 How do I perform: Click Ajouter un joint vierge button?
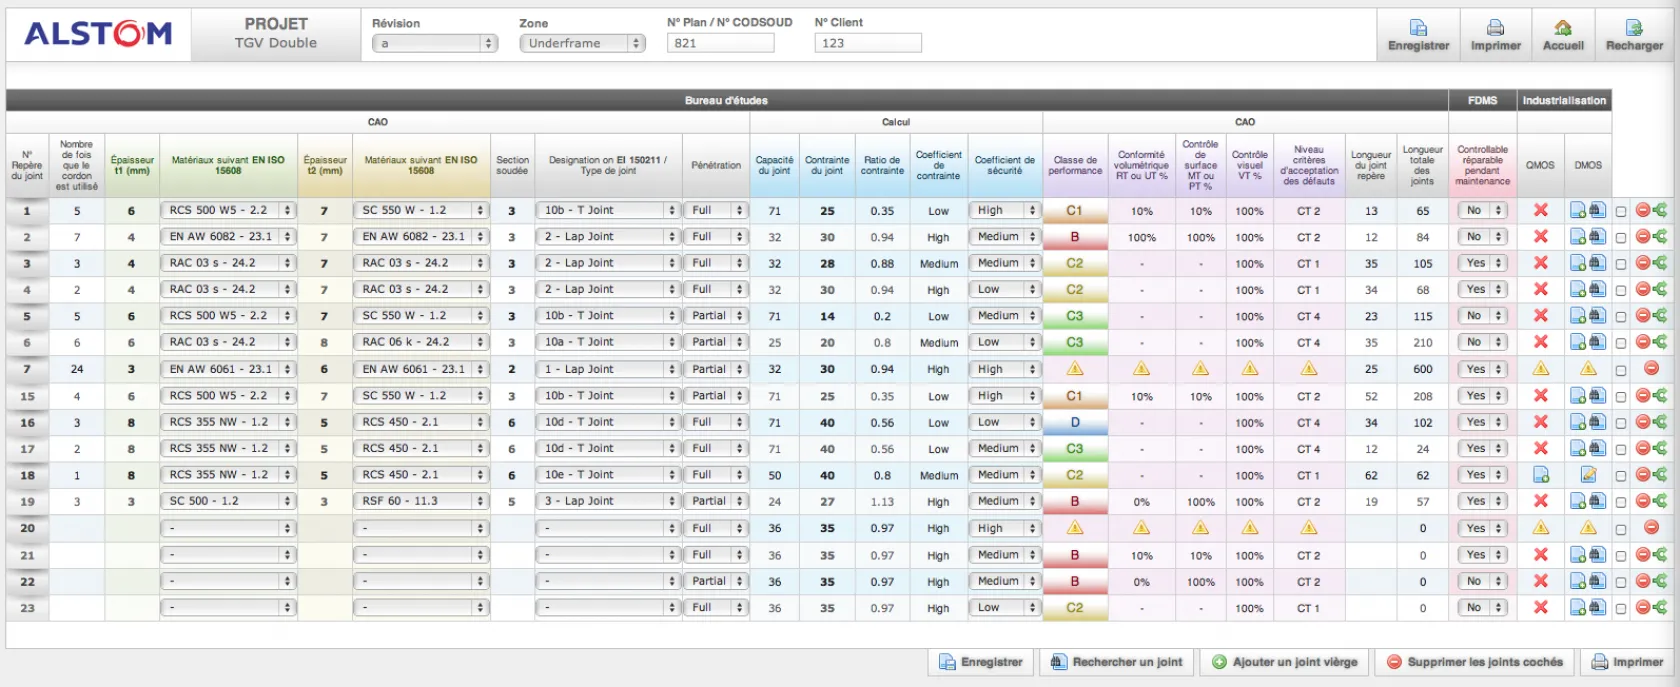tap(1285, 662)
